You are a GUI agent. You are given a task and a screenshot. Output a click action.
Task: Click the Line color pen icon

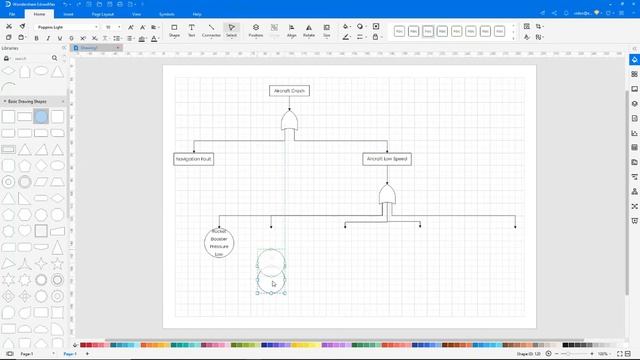(x=346, y=37)
